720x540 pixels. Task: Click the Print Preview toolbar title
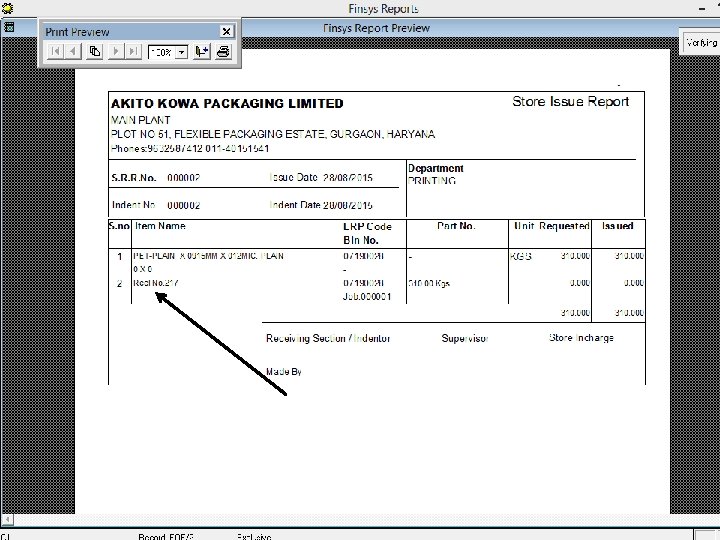[77, 32]
